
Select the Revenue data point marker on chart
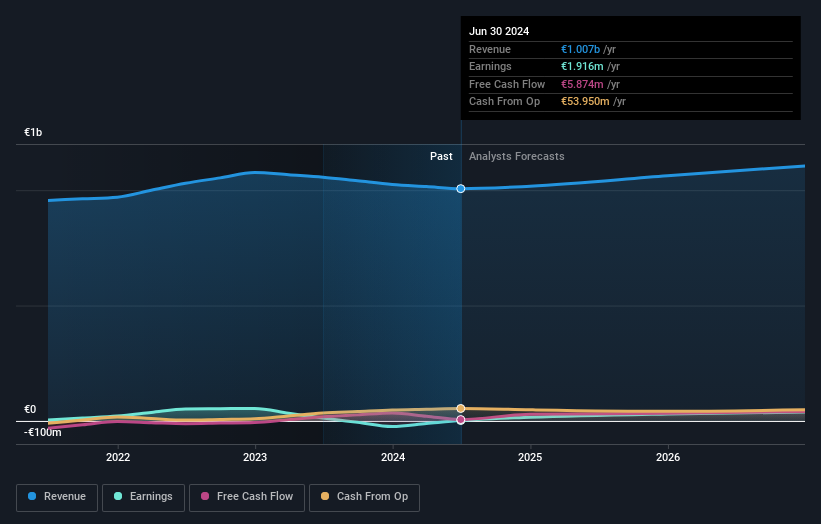461,188
